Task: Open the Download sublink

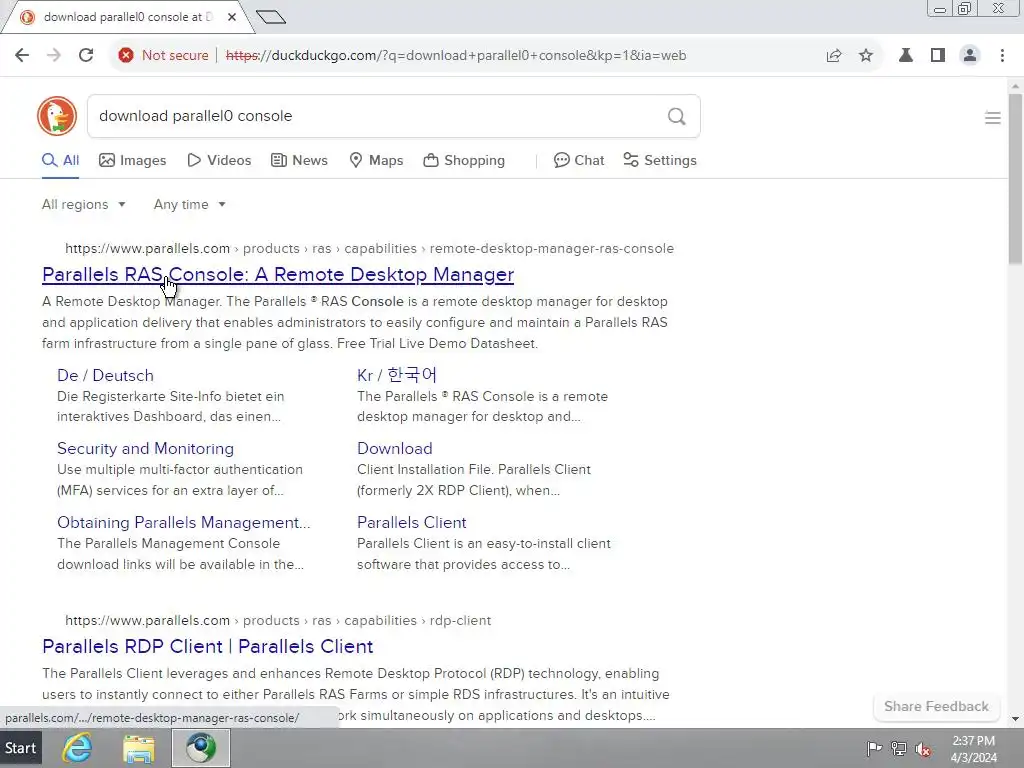Action: tap(394, 449)
